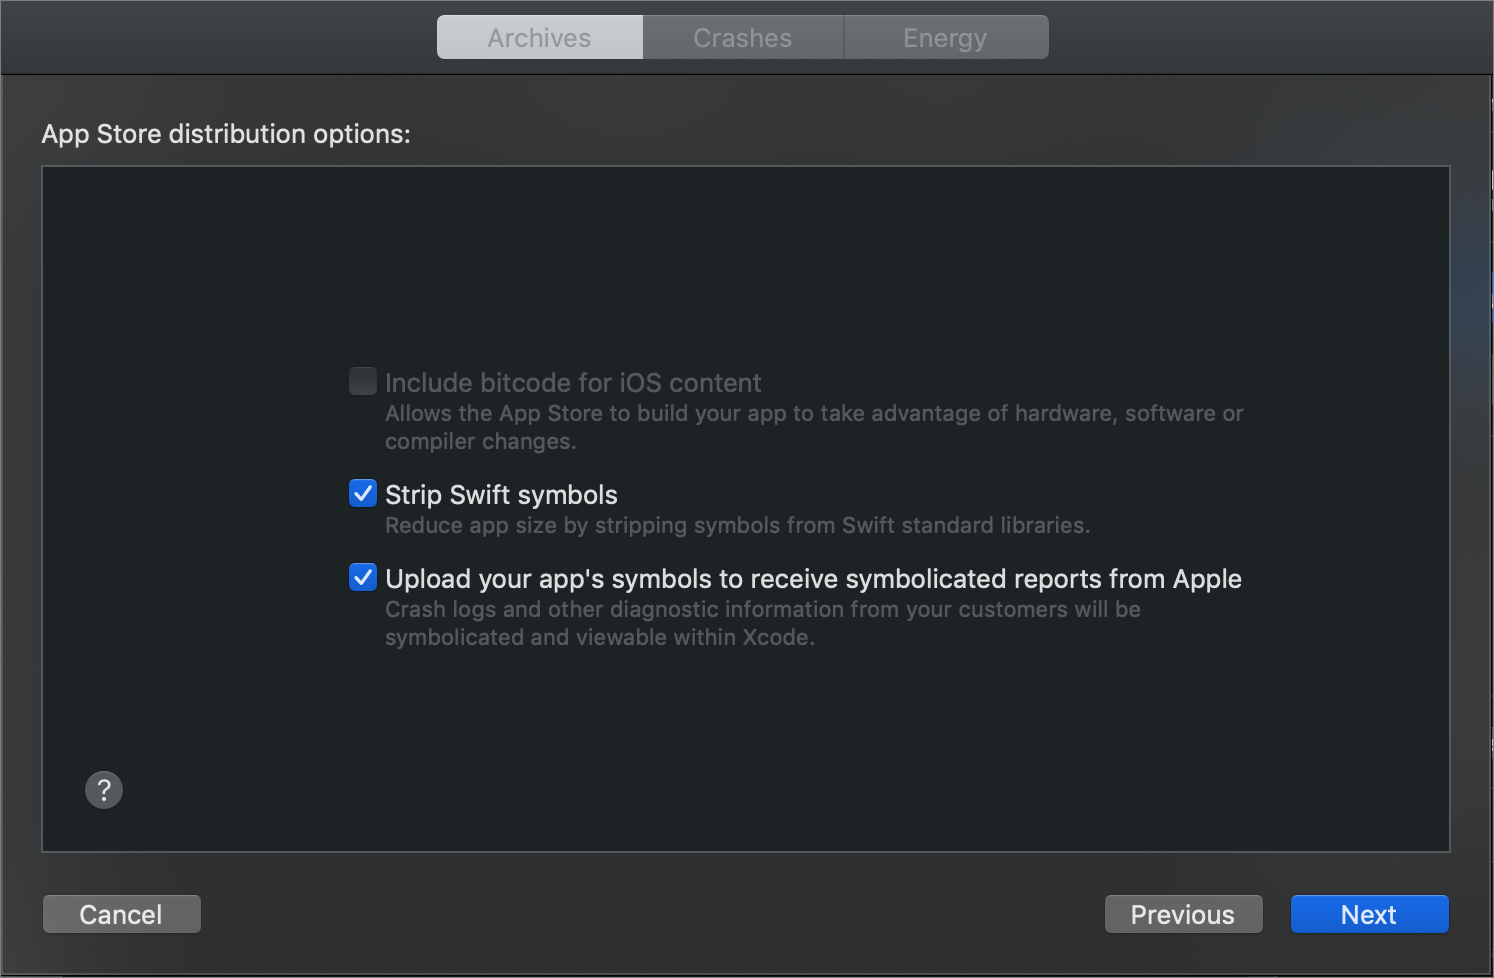
Task: Click the Include bitcode for iOS content label
Action: click(573, 383)
